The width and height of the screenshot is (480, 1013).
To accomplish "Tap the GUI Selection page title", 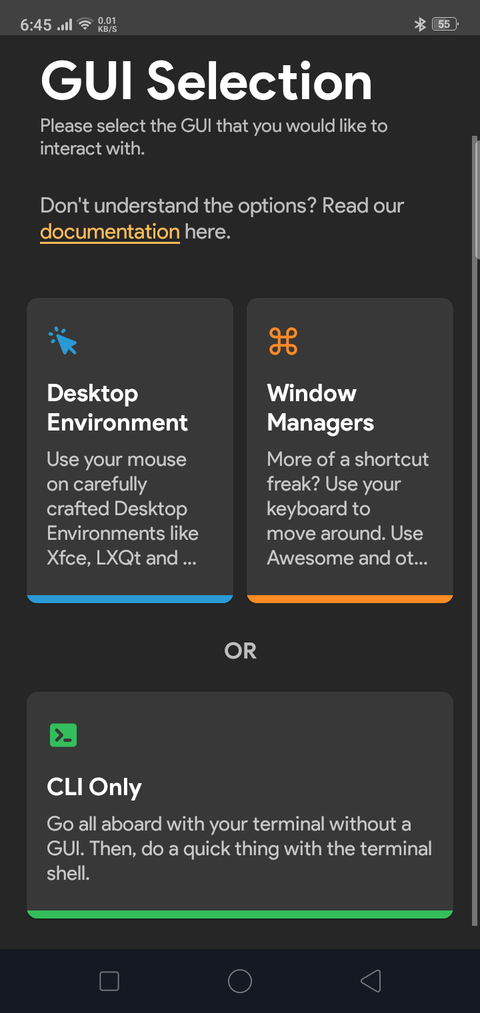I will [207, 81].
